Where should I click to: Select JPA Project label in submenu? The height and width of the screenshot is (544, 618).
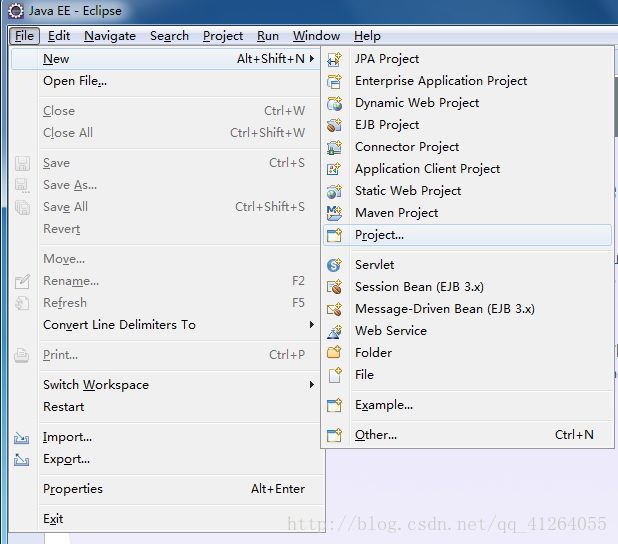coord(387,59)
